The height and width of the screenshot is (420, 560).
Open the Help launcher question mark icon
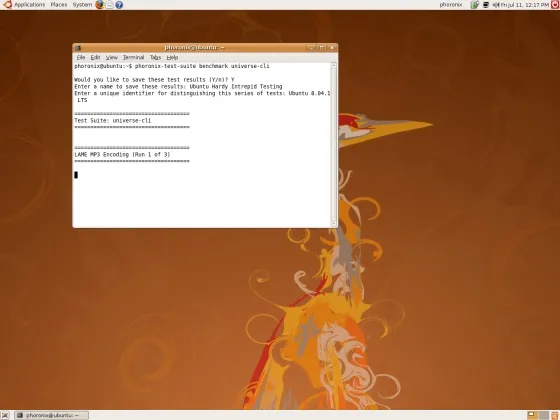pyautogui.click(x=119, y=5)
